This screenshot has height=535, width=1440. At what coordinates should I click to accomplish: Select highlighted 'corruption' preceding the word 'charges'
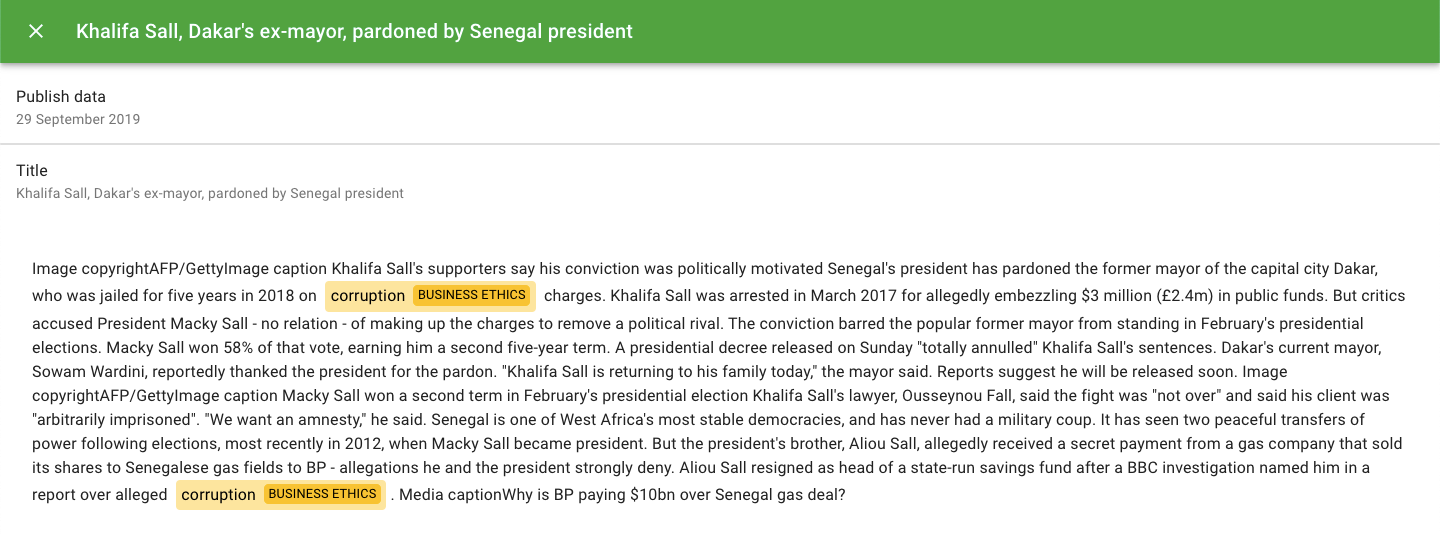[x=368, y=295]
